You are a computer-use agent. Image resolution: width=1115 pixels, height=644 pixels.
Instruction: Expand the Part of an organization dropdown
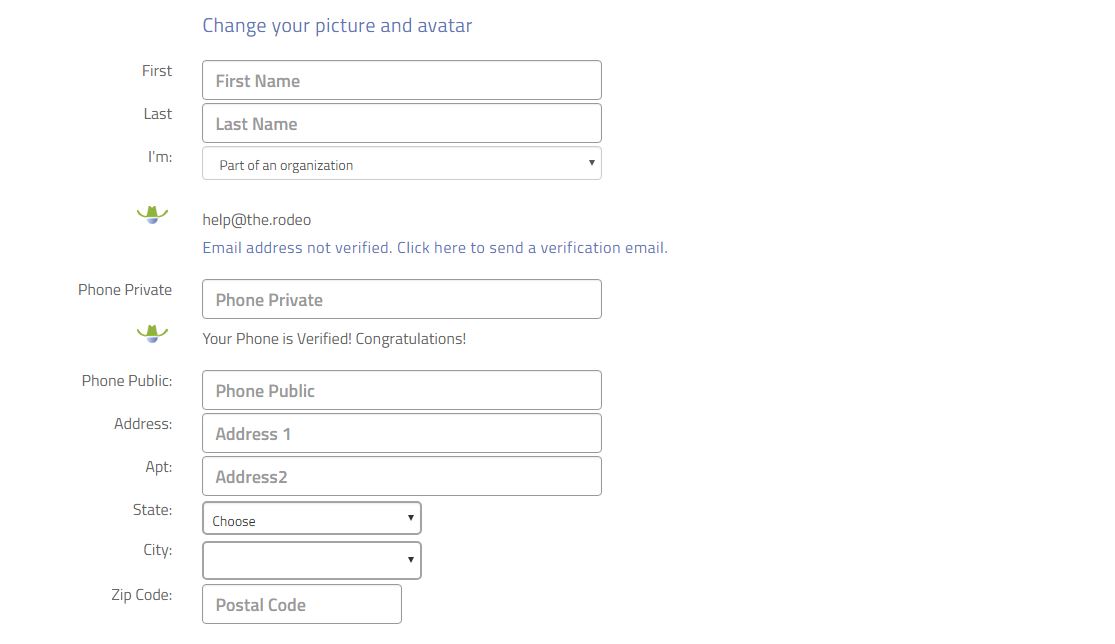pyautogui.click(x=402, y=163)
